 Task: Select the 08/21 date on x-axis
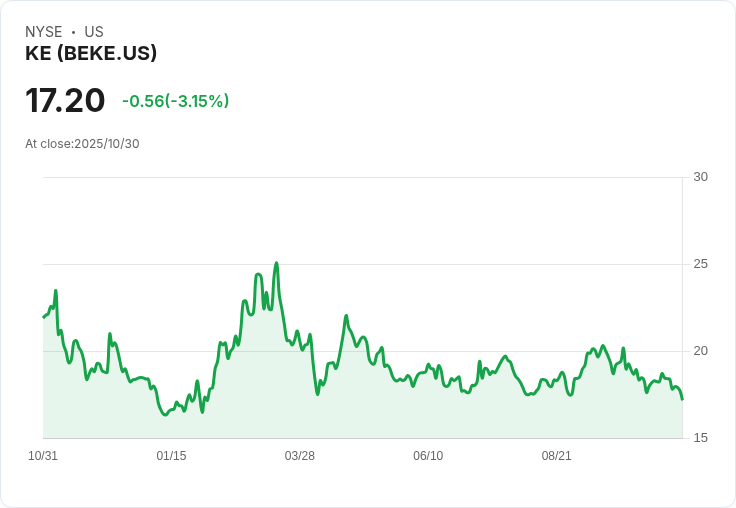point(556,456)
